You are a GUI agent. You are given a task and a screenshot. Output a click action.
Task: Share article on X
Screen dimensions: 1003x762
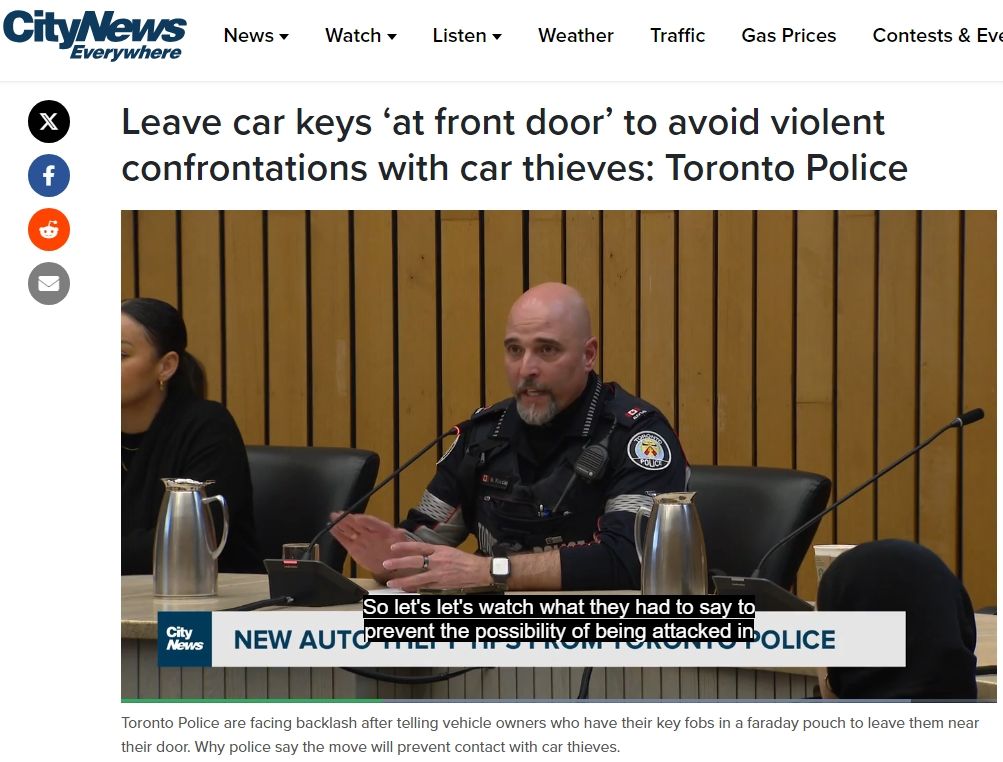[49, 122]
